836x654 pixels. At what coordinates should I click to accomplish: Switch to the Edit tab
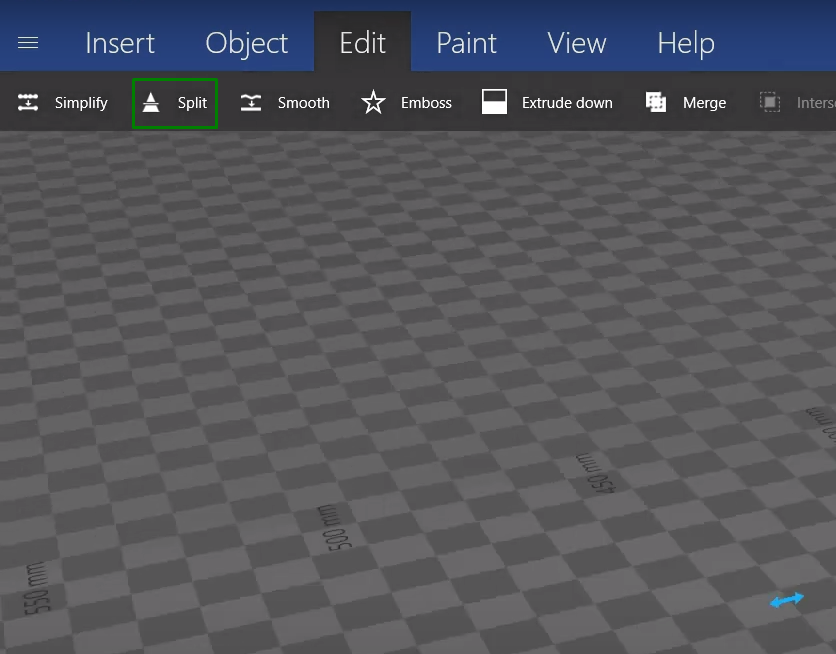click(x=362, y=42)
